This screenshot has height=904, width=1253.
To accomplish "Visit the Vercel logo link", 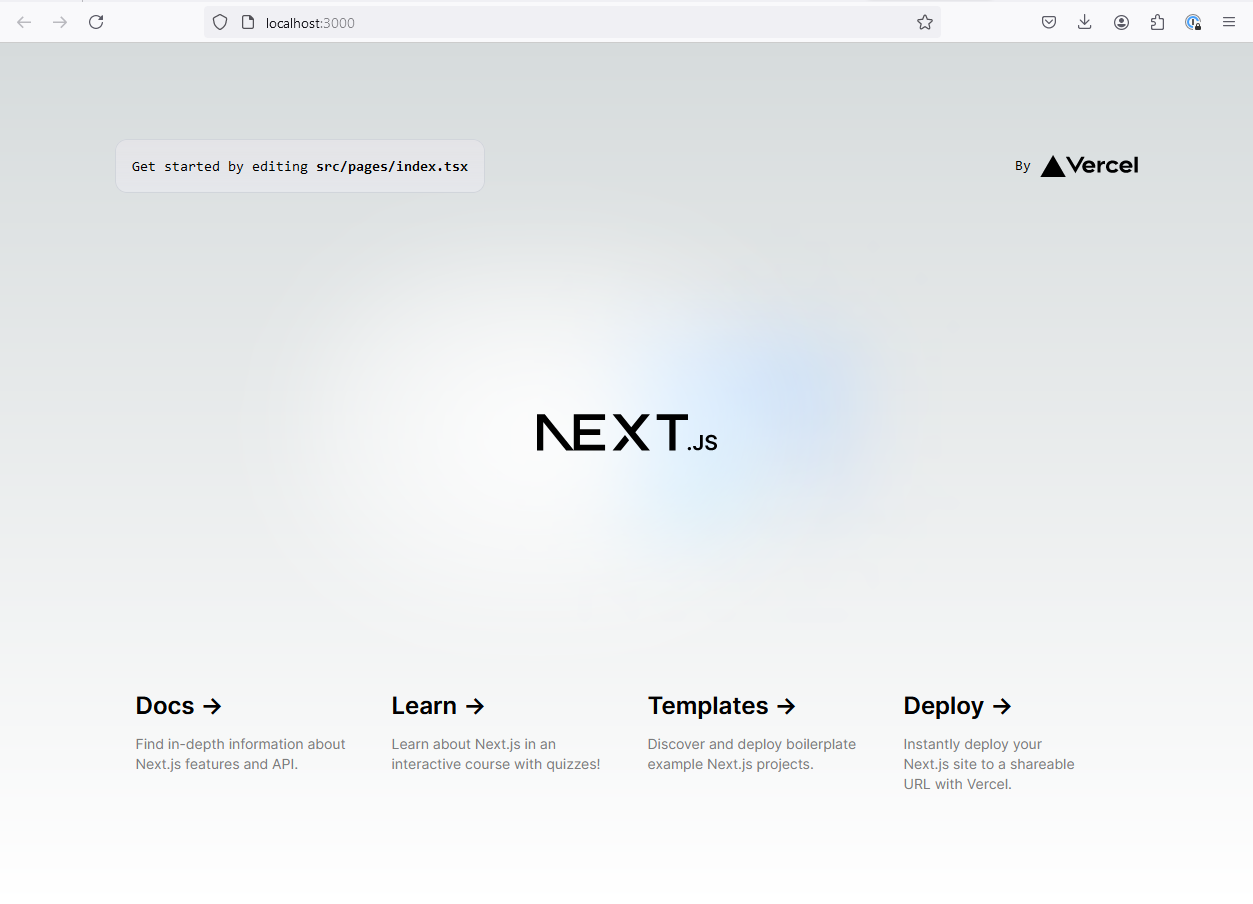I will [x=1088, y=166].
